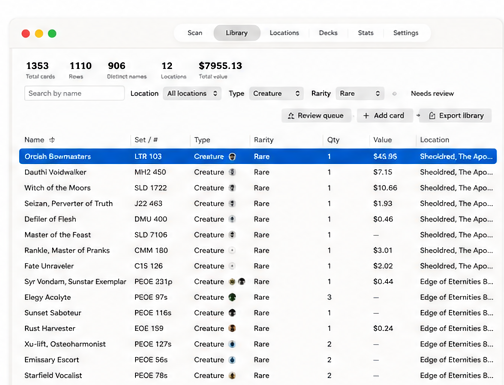Open the Rarity filter dropdown showing Rare
The image size is (504, 385).
click(360, 93)
